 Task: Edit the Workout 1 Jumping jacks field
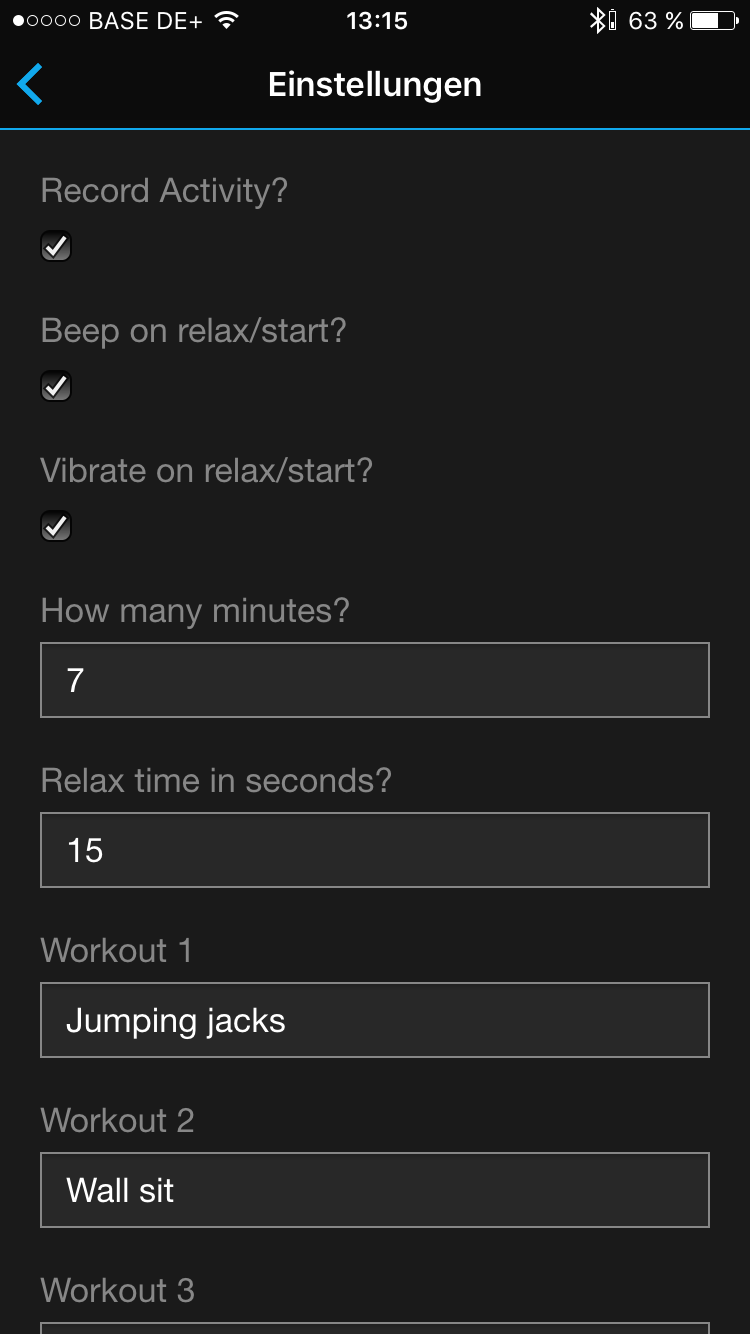[x=375, y=1020]
